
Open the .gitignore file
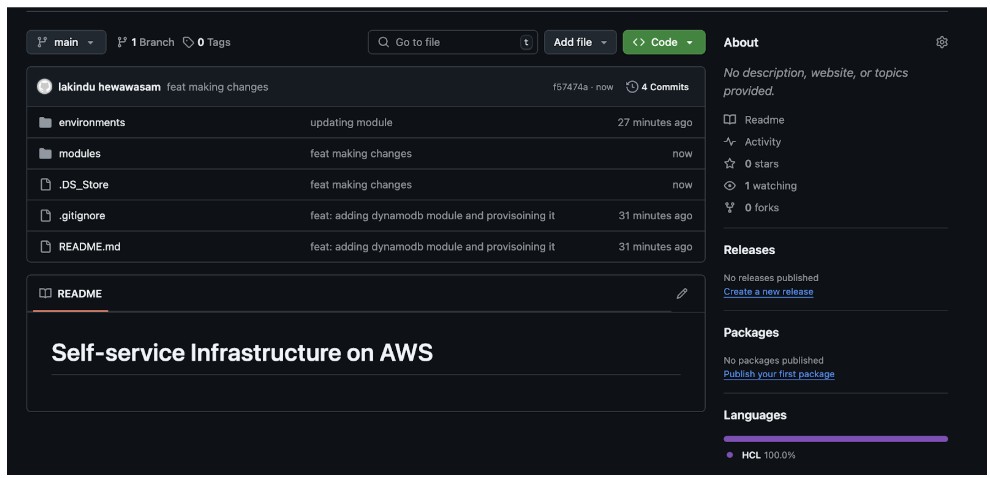point(82,215)
